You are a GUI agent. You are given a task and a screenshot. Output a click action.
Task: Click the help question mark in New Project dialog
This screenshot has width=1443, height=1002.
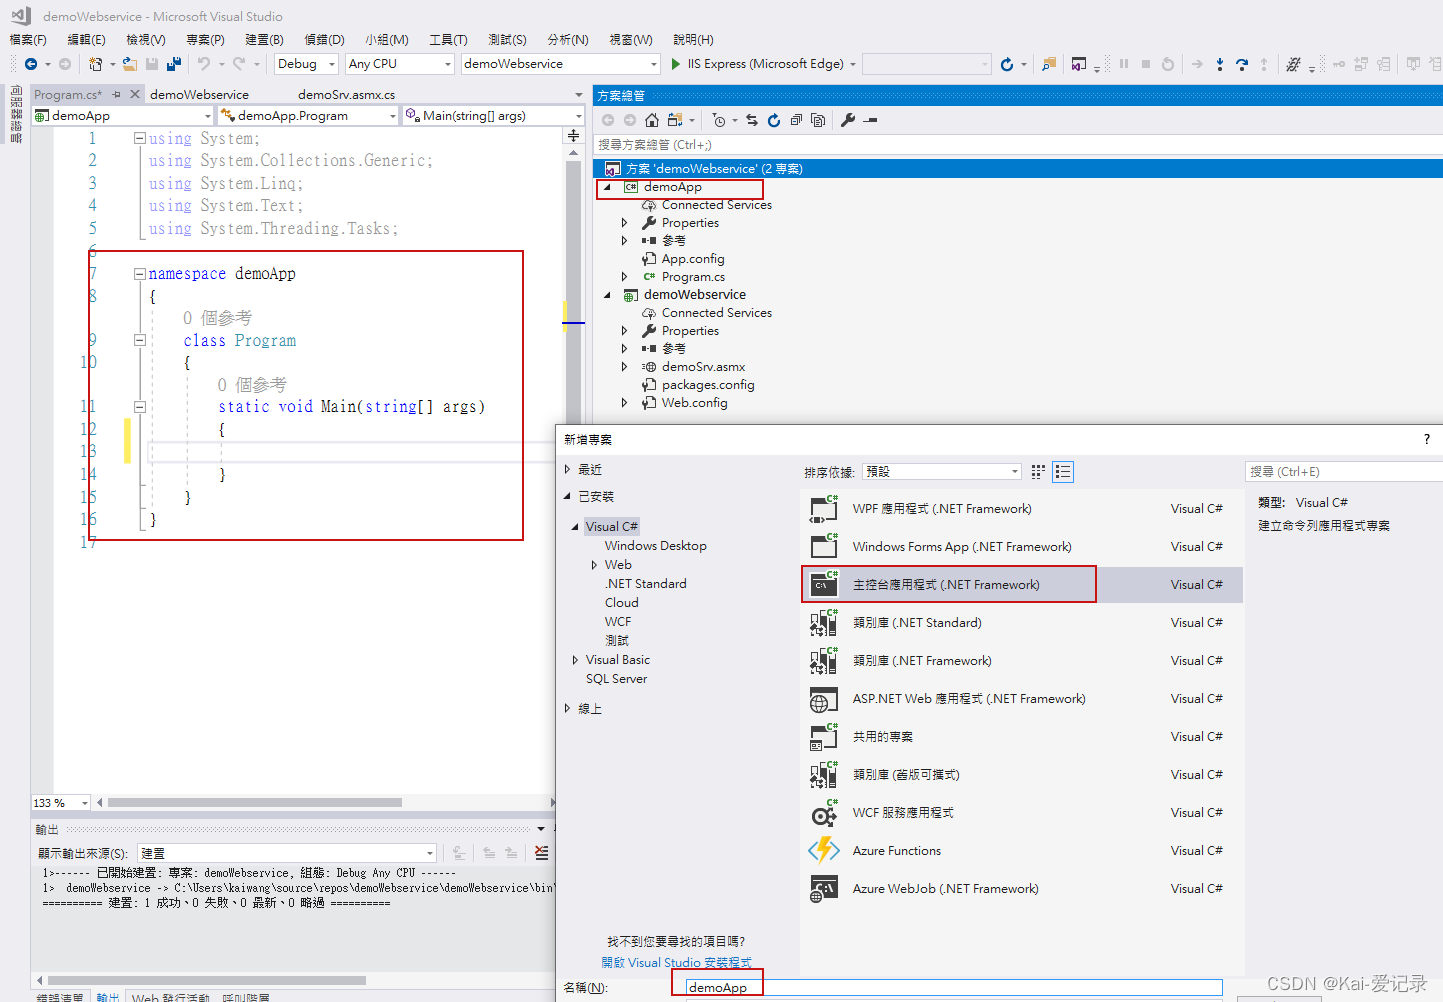pos(1427,439)
